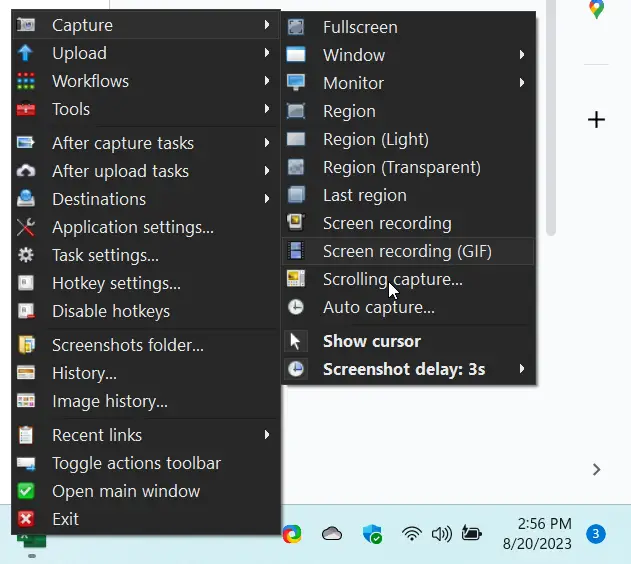Expand the Recent links submenu arrow
Image resolution: width=631 pixels, height=564 pixels.
(x=267, y=434)
